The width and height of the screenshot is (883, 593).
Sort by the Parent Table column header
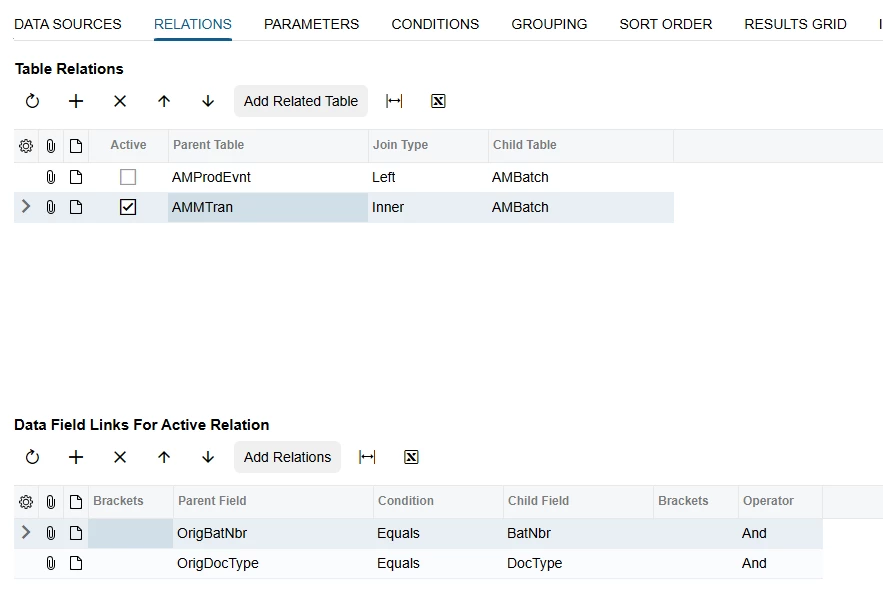(x=268, y=145)
